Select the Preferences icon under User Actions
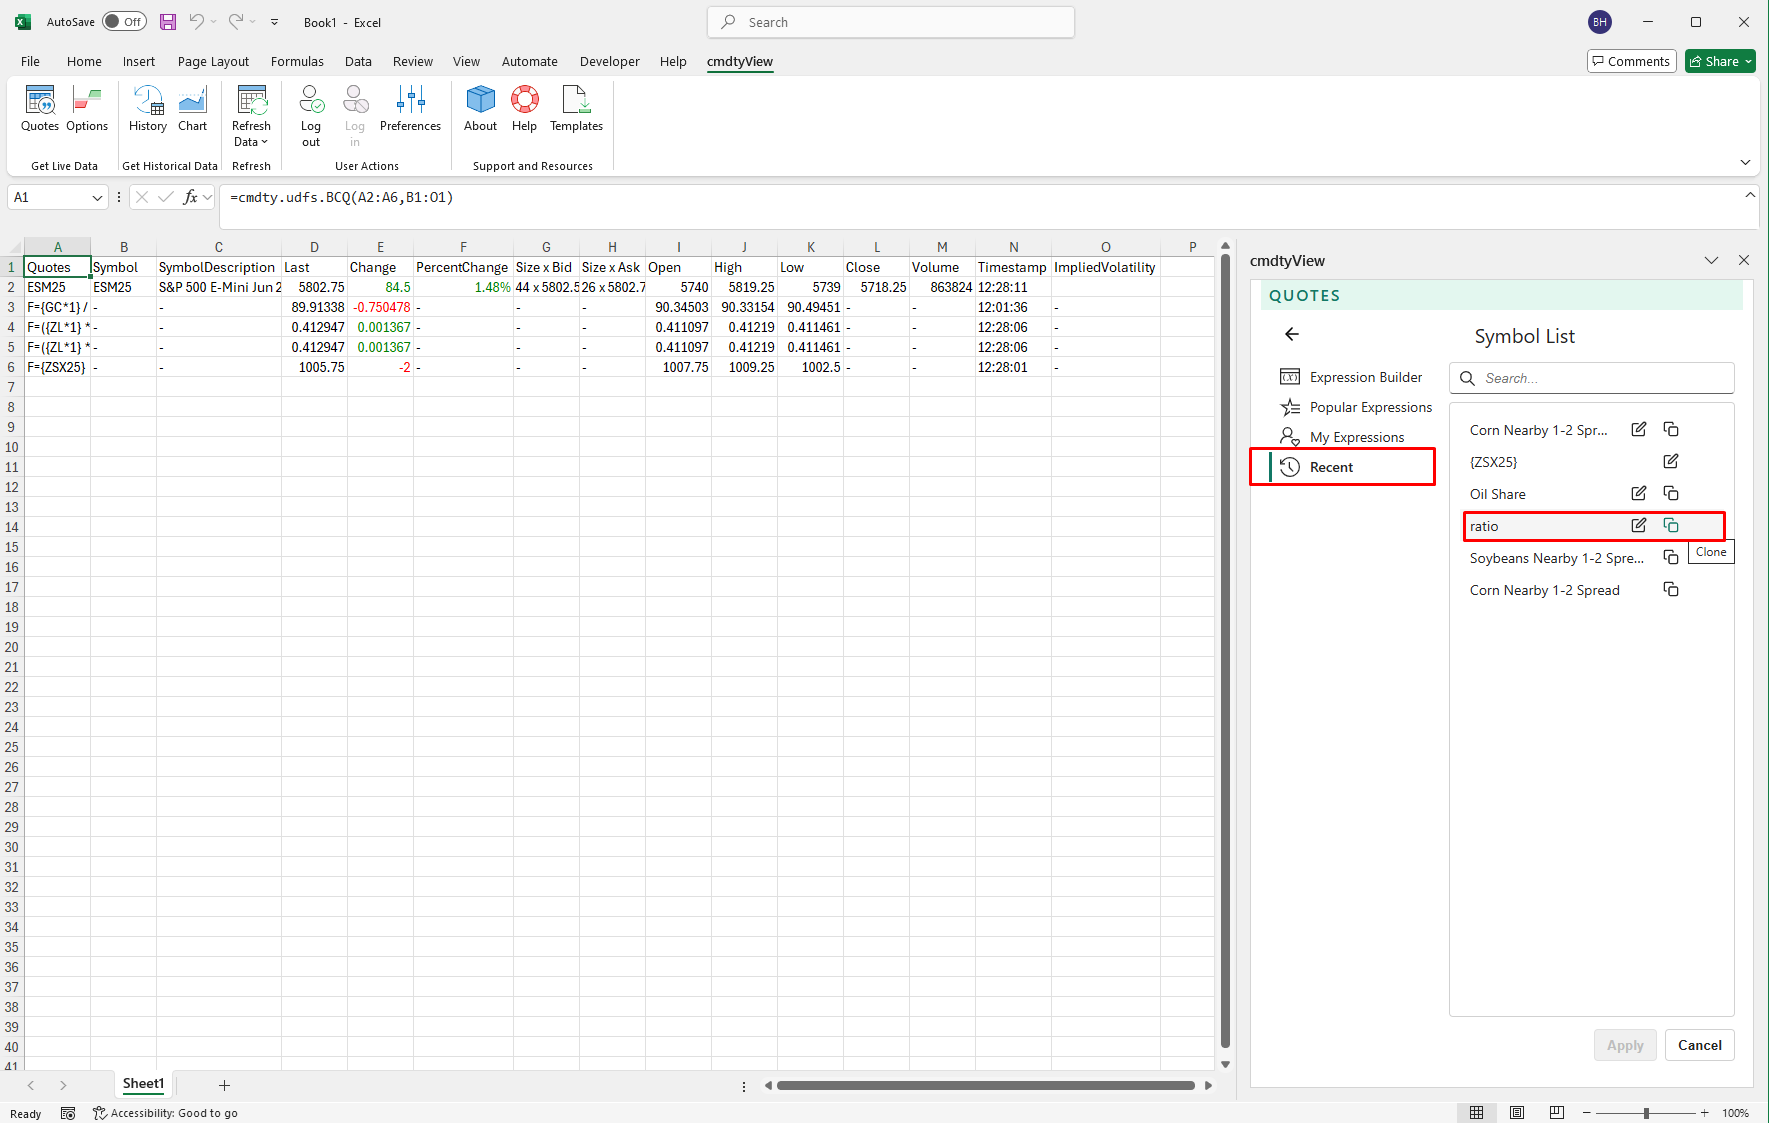This screenshot has height=1123, width=1769. pyautogui.click(x=410, y=112)
